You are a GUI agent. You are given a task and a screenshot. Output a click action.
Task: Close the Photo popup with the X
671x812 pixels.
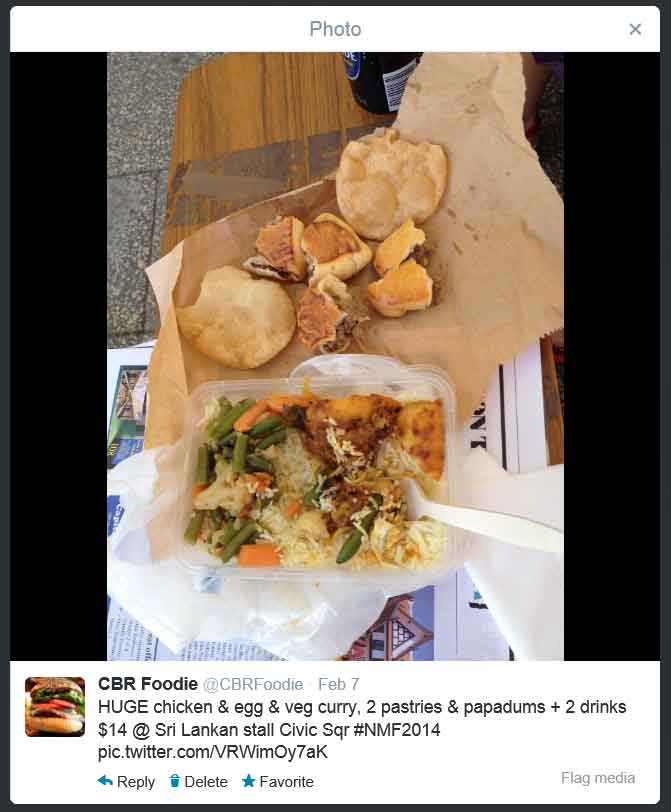(635, 29)
